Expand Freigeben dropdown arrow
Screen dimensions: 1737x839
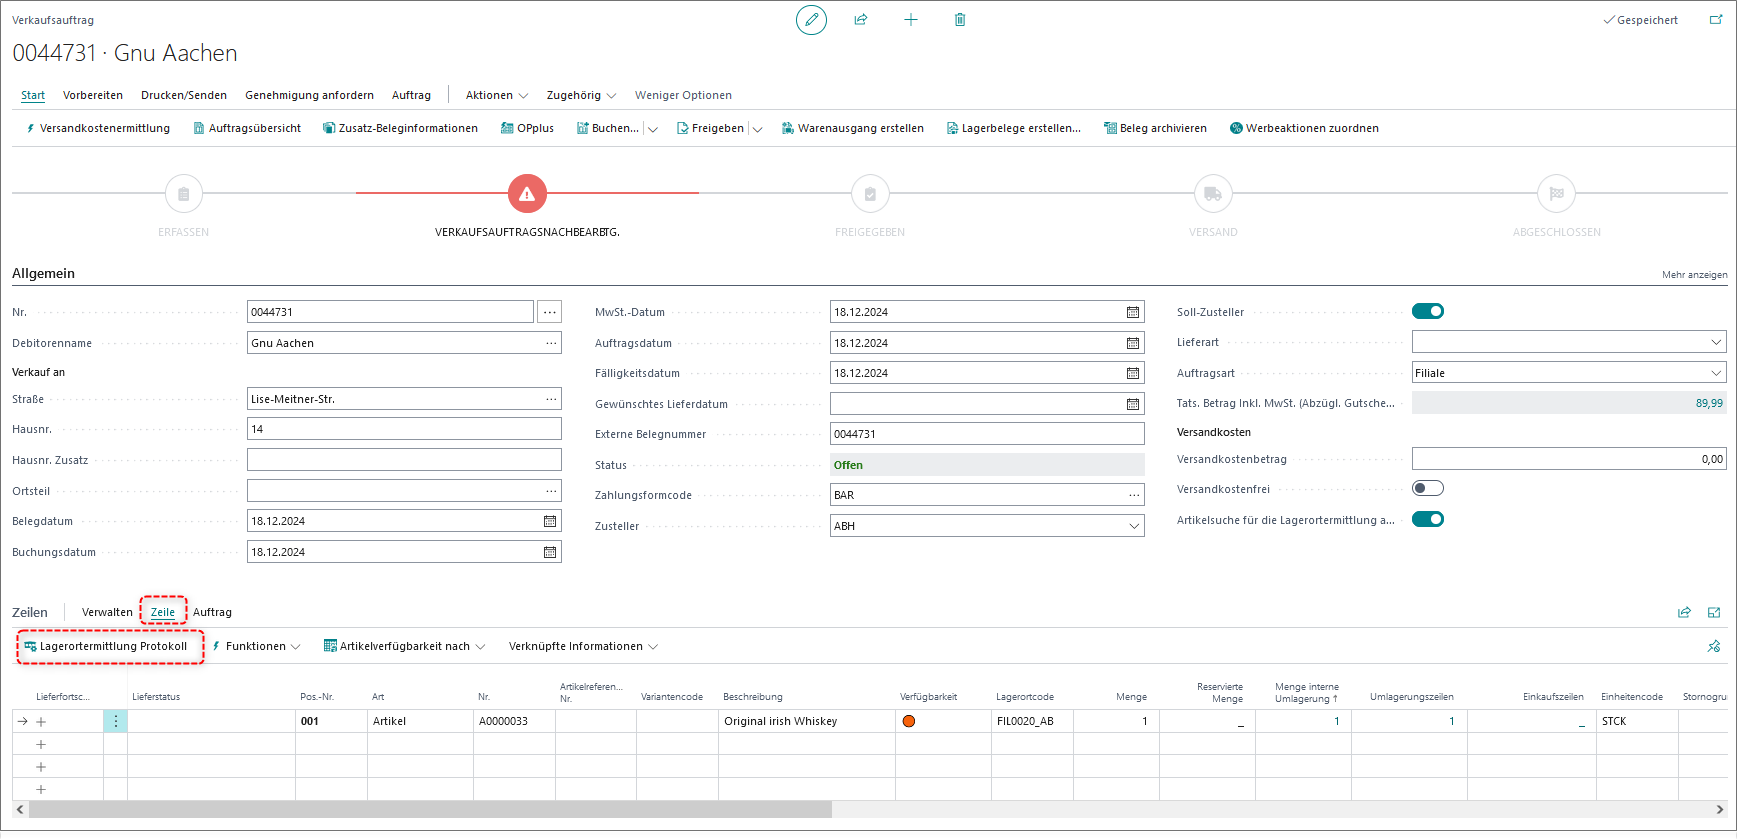tap(757, 129)
